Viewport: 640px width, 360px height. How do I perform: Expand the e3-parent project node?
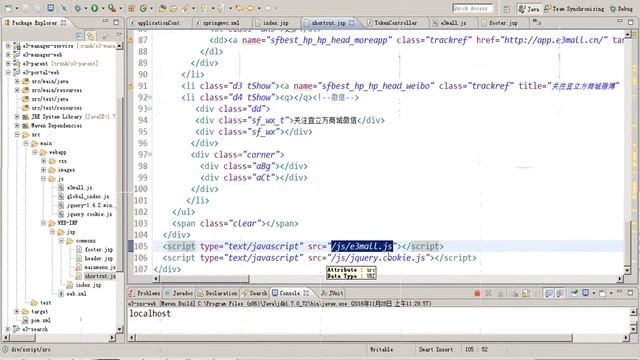coord(8,63)
